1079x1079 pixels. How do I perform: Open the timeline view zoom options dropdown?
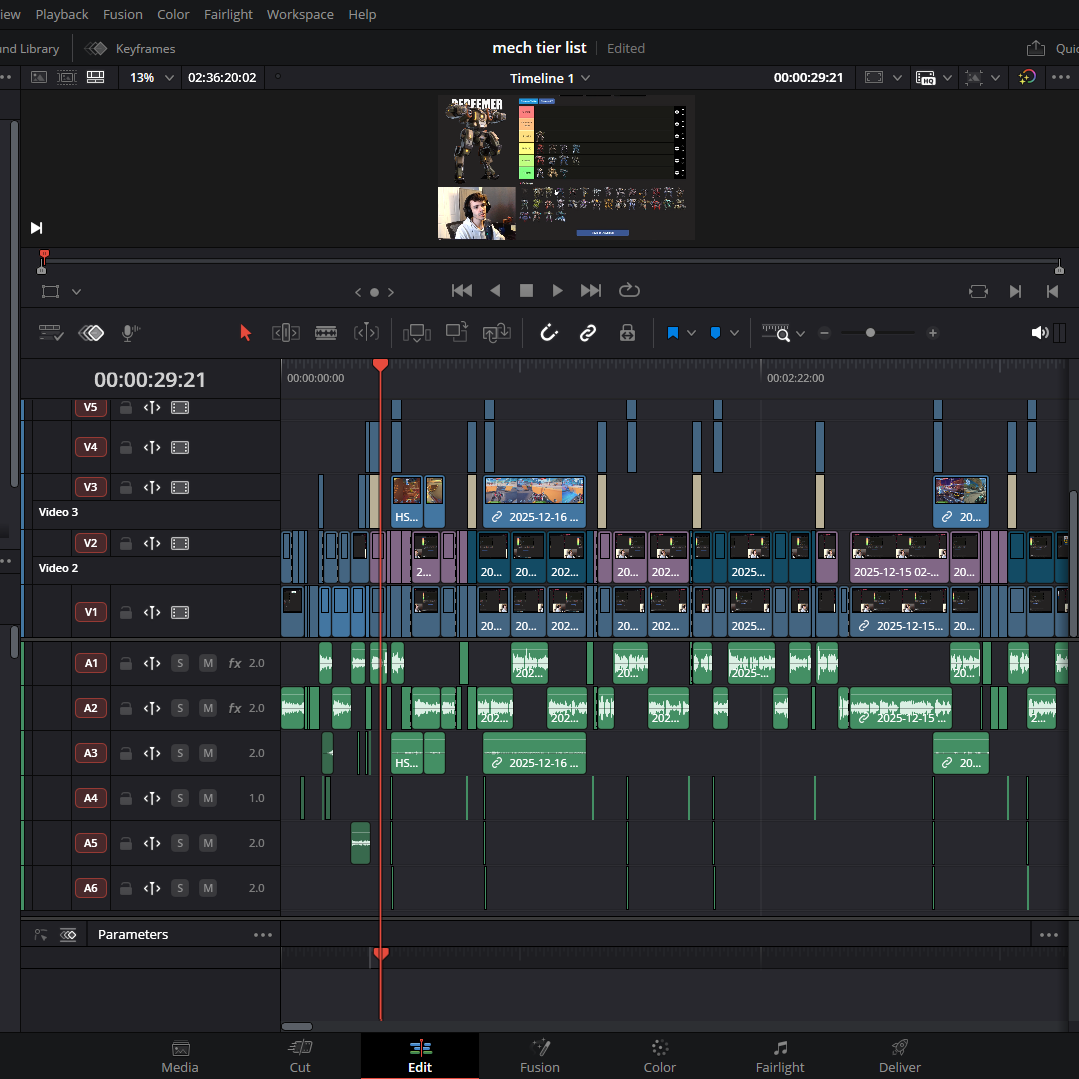click(800, 334)
